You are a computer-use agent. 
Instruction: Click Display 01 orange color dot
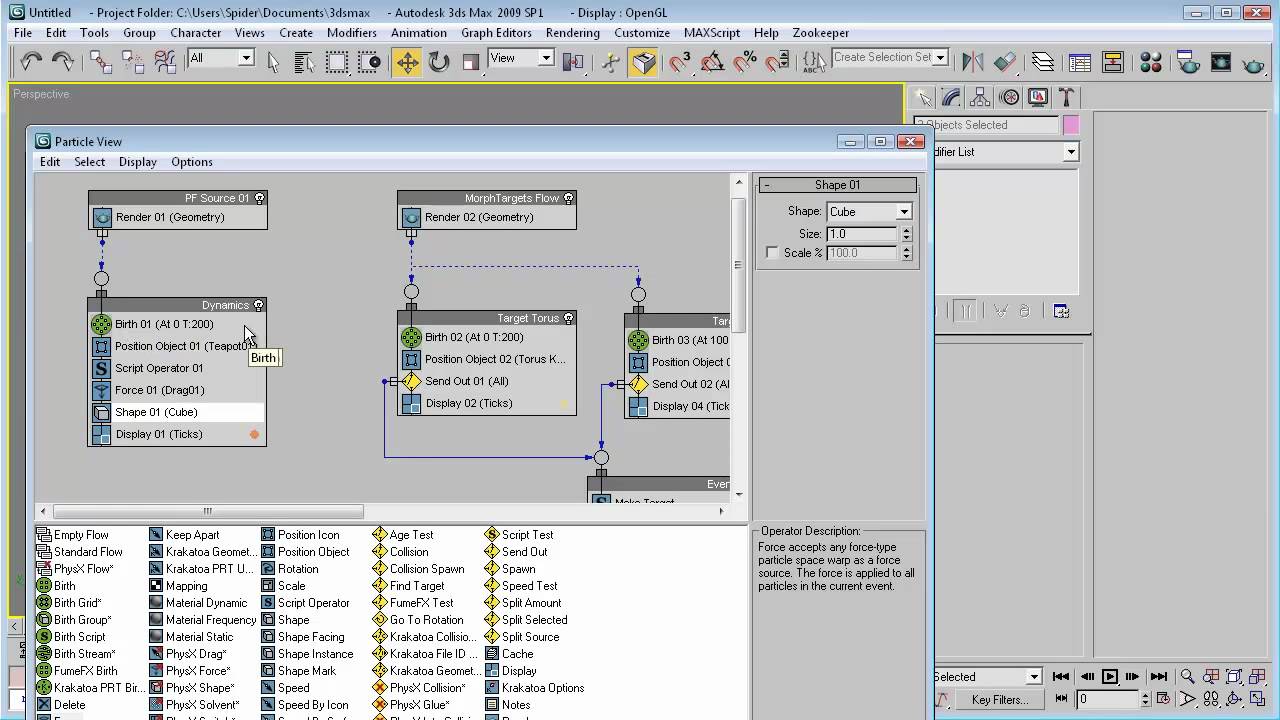coord(254,434)
